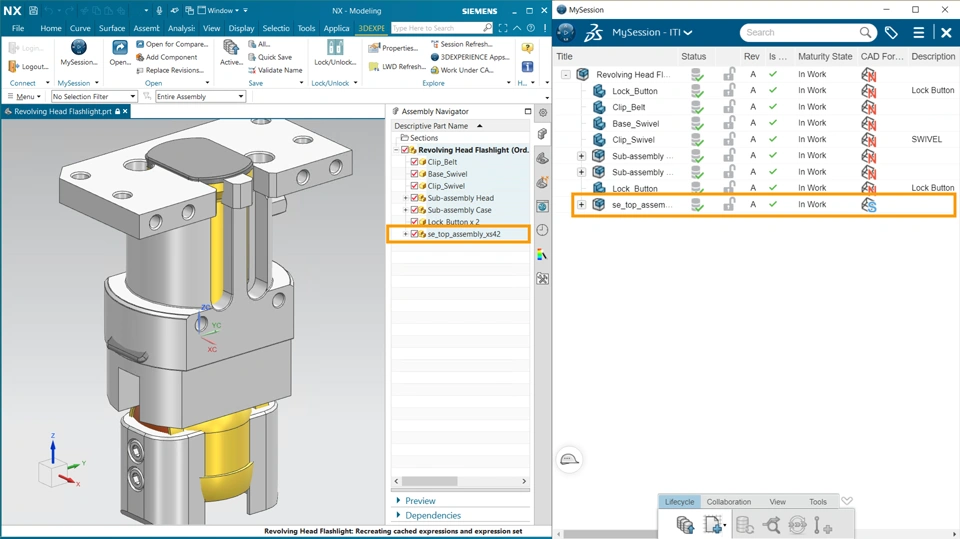960x539 pixels.
Task: Click the roles palette icon in resource bar
Action: [542, 254]
